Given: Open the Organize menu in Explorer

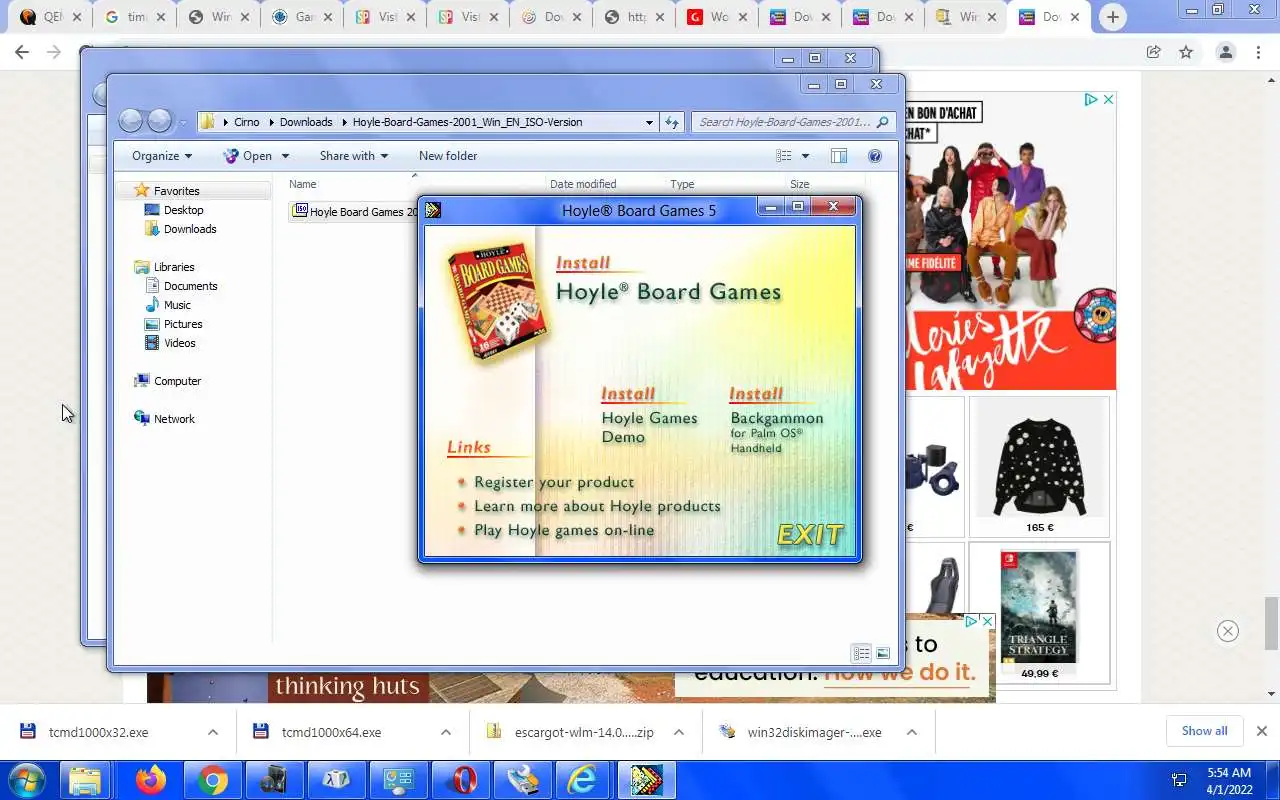Looking at the screenshot, I should point(162,156).
